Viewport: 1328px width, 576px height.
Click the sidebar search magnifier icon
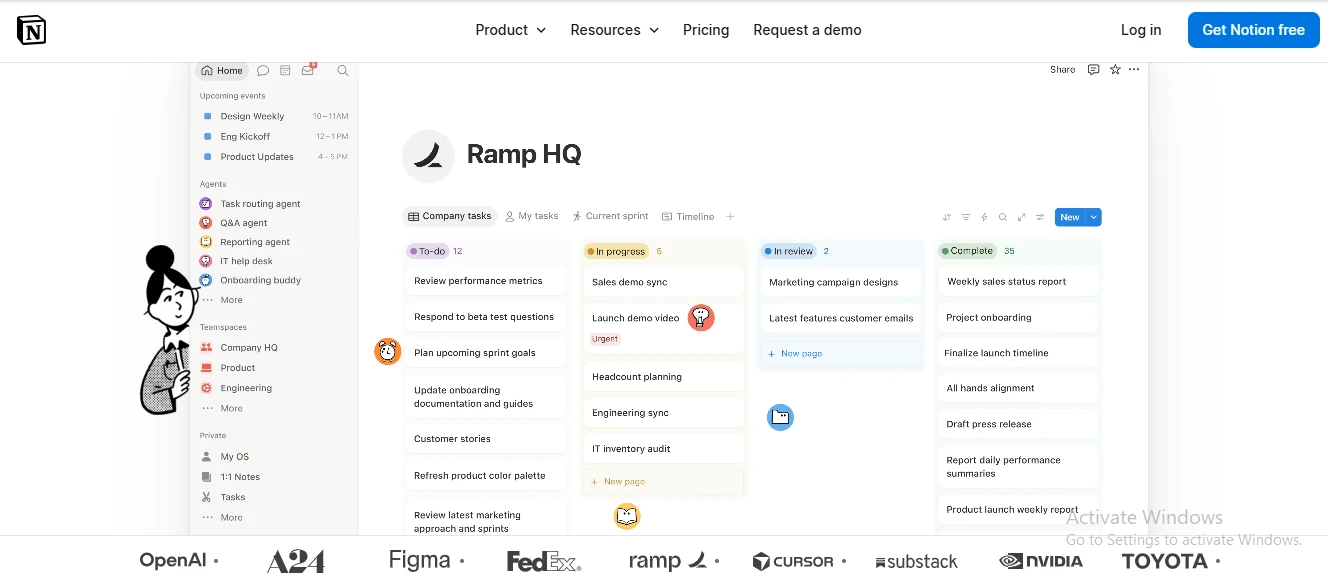(343, 71)
